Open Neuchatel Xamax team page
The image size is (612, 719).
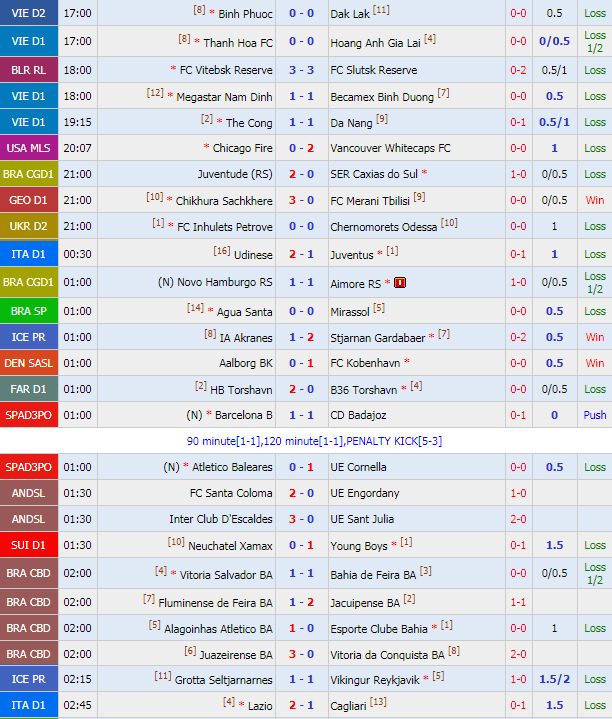coord(230,546)
